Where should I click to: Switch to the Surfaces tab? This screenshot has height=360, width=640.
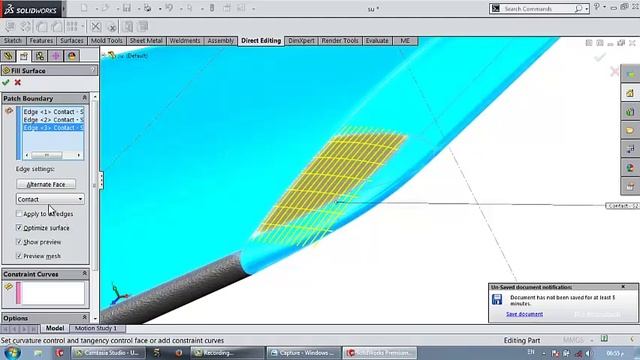pyautogui.click(x=71, y=41)
